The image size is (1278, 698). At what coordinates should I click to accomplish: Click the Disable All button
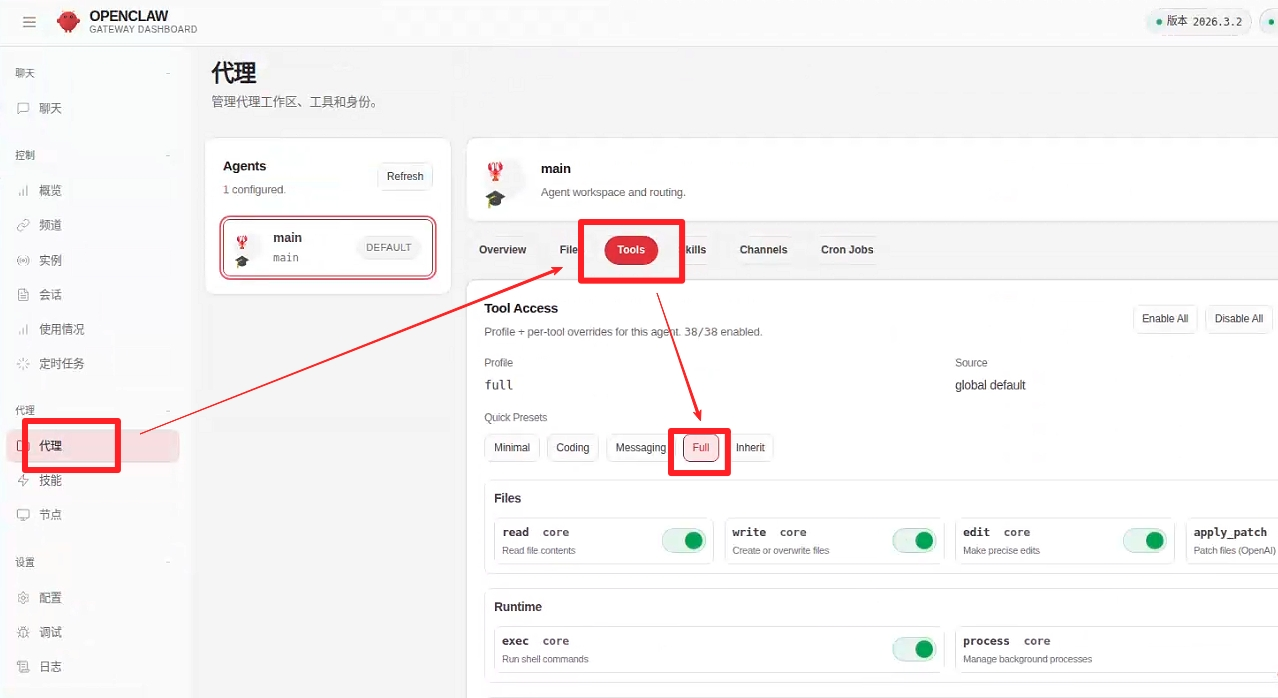(x=1239, y=318)
